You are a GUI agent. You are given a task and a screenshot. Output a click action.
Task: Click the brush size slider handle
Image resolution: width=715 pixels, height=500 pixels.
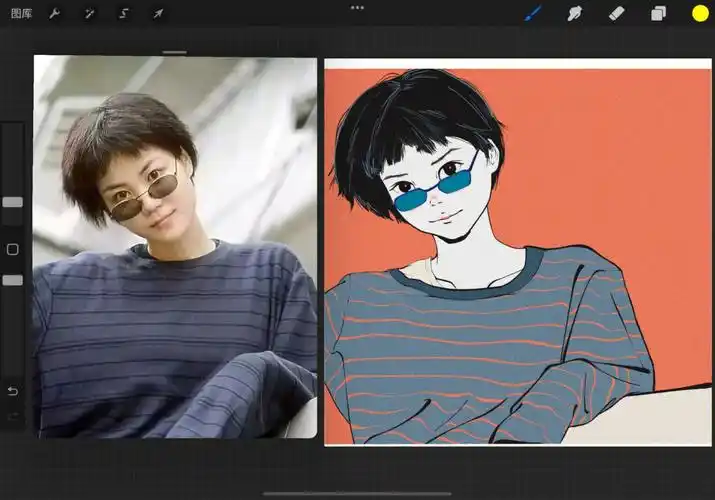click(x=13, y=202)
